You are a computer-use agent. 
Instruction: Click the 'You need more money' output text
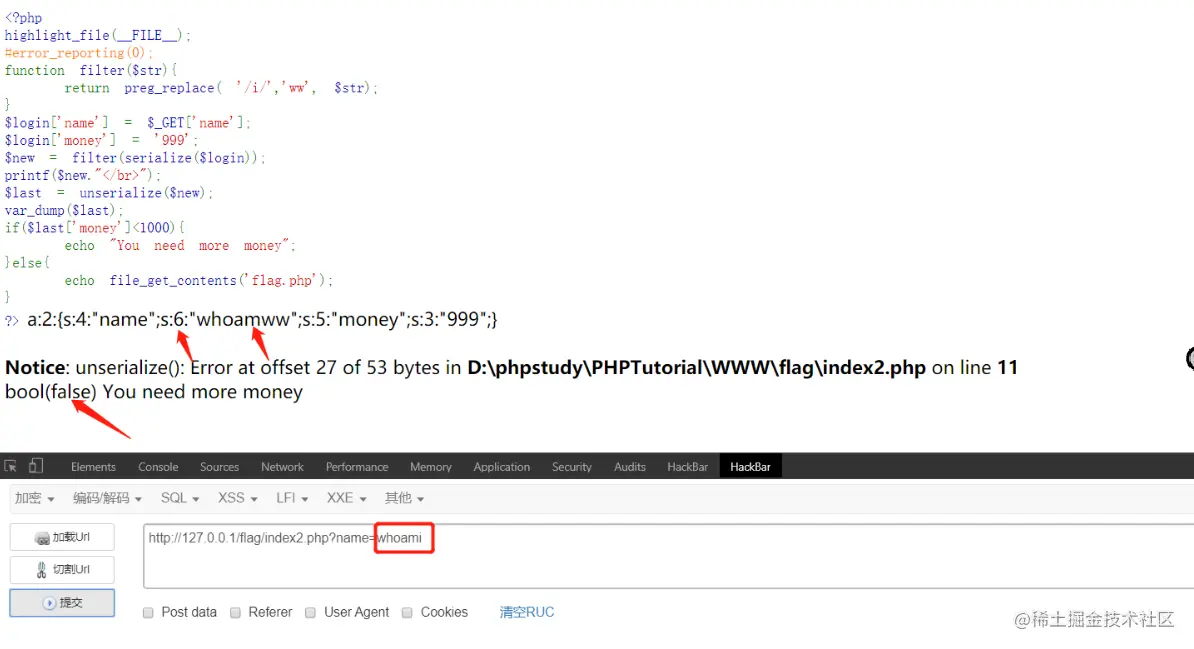click(x=203, y=392)
